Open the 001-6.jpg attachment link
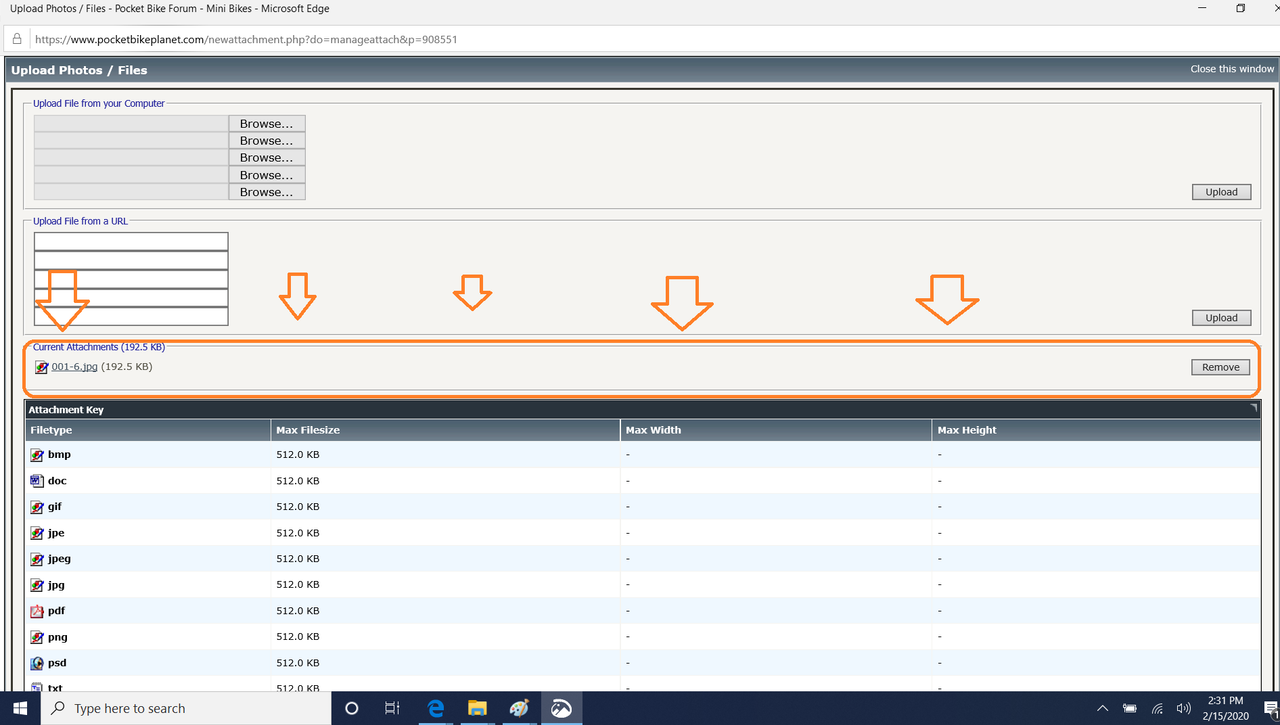The width and height of the screenshot is (1280, 725). 74,367
